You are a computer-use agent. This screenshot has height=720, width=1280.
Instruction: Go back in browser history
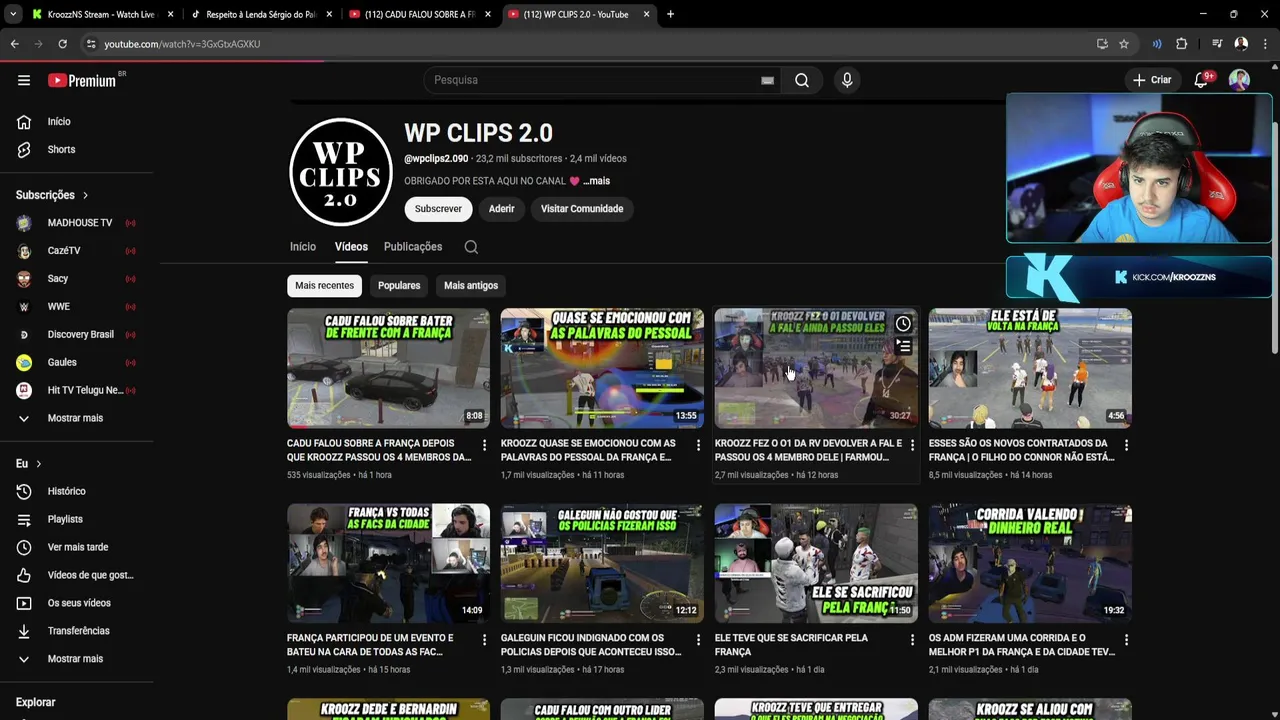(x=15, y=44)
